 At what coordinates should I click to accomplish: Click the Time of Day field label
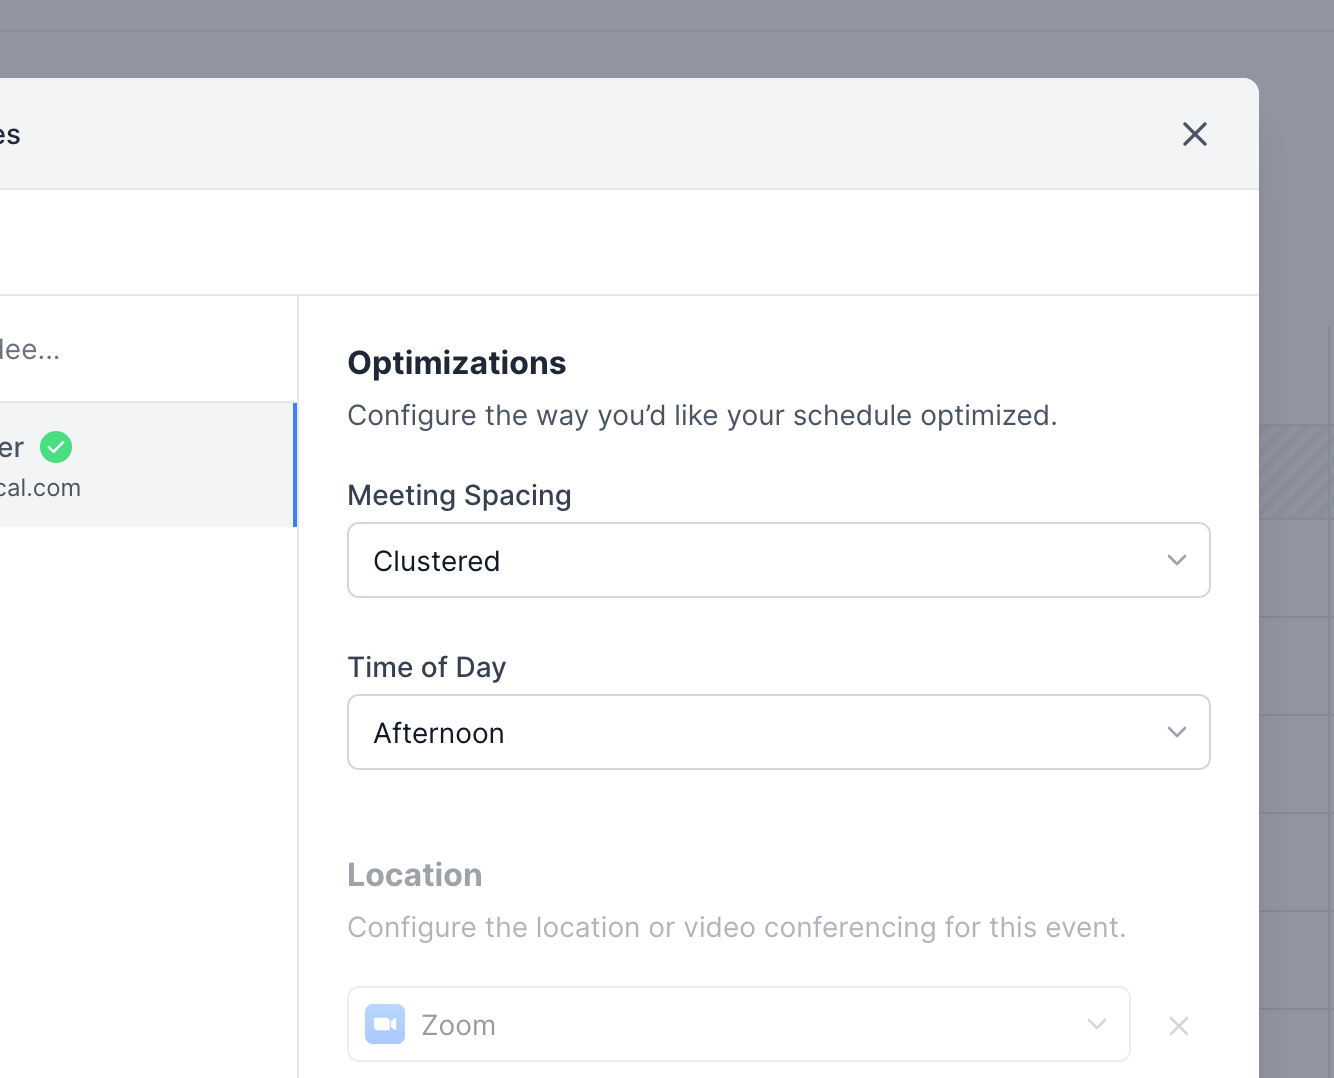[426, 668]
